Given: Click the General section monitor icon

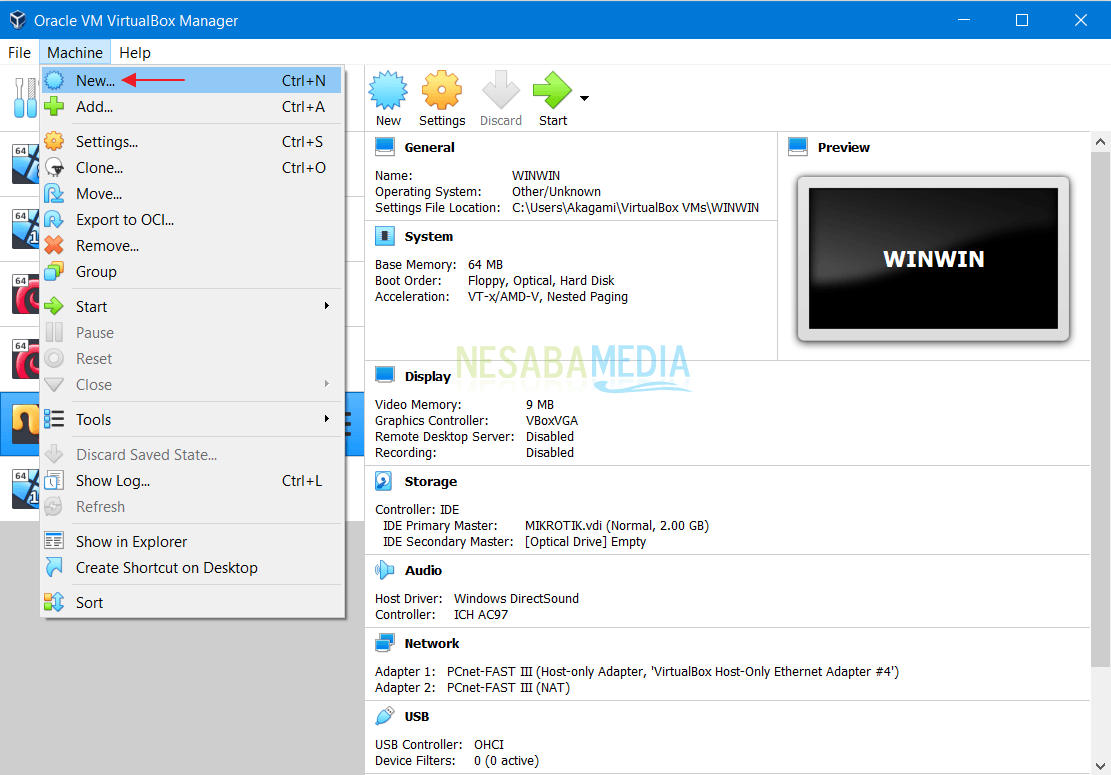Looking at the screenshot, I should pos(385,147).
